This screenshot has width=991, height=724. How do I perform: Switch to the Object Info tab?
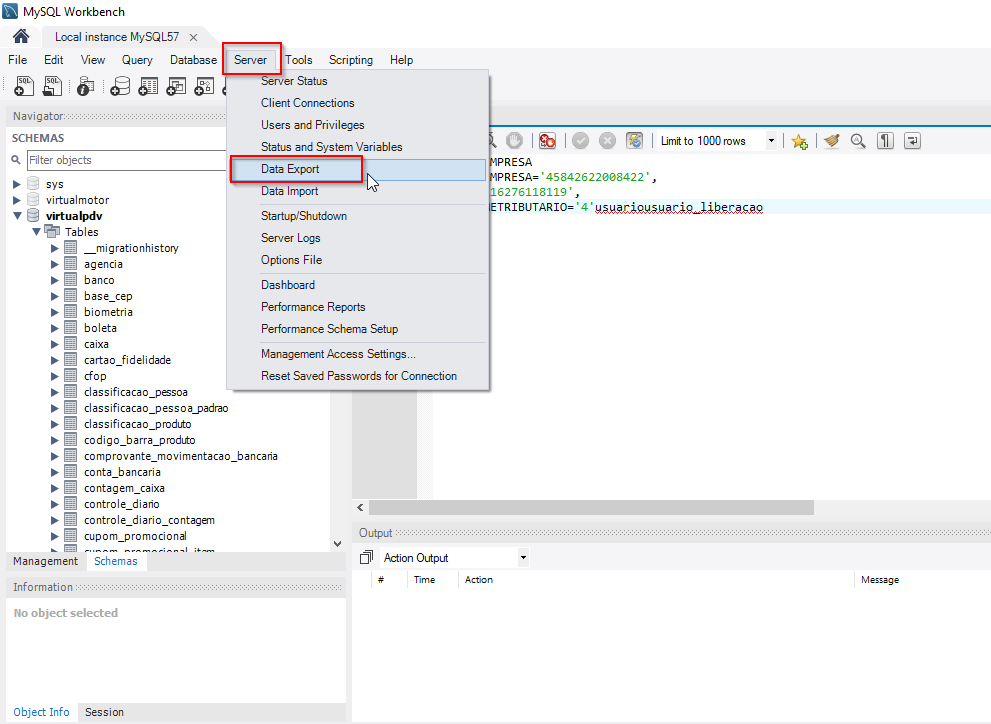tap(41, 712)
